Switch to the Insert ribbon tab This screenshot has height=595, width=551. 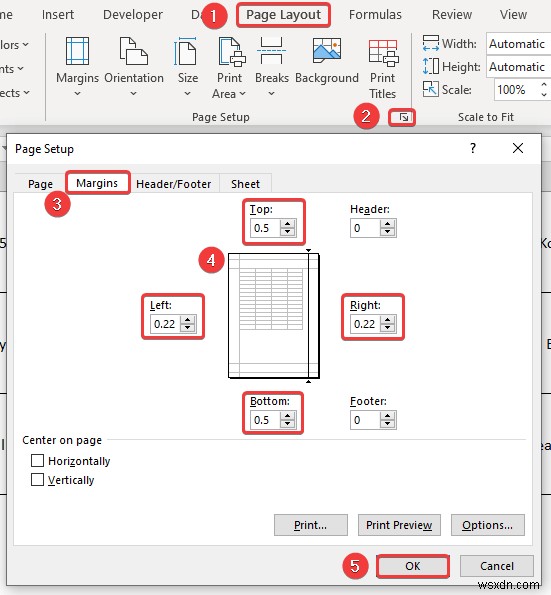(58, 15)
